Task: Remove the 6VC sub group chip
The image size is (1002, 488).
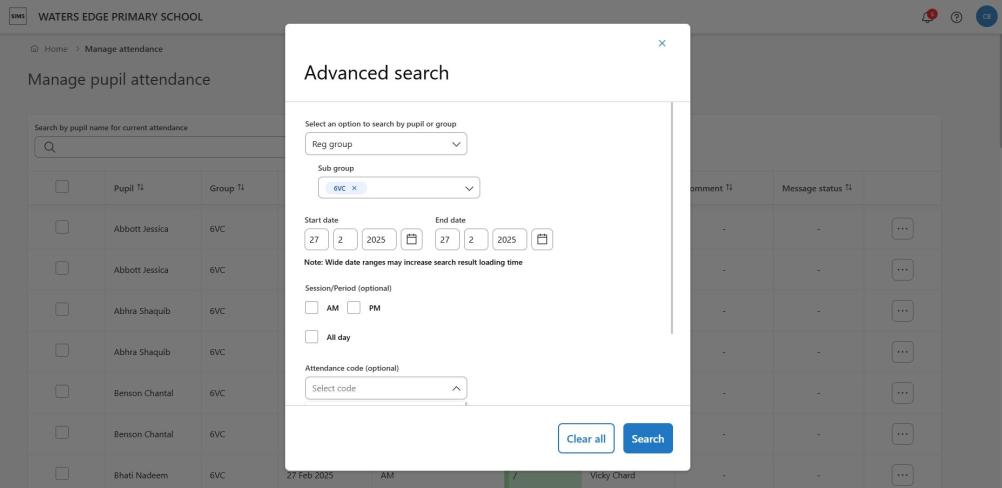Action: 354,188
